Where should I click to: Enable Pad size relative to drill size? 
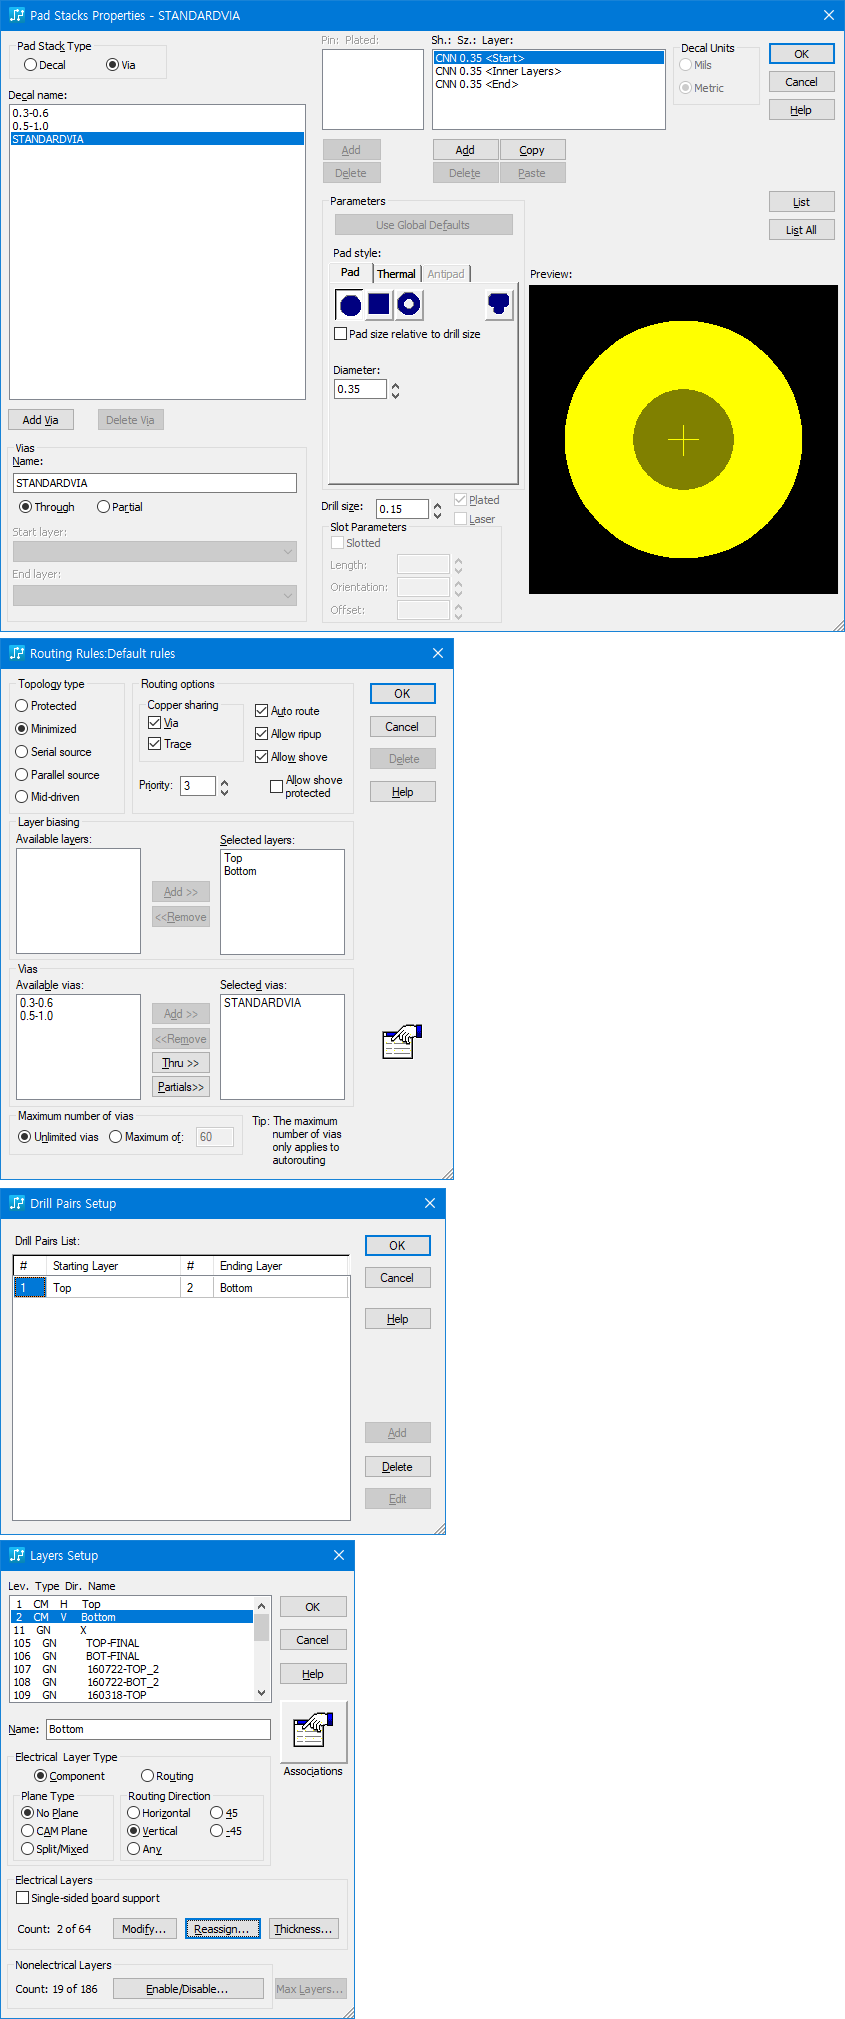pyautogui.click(x=341, y=334)
